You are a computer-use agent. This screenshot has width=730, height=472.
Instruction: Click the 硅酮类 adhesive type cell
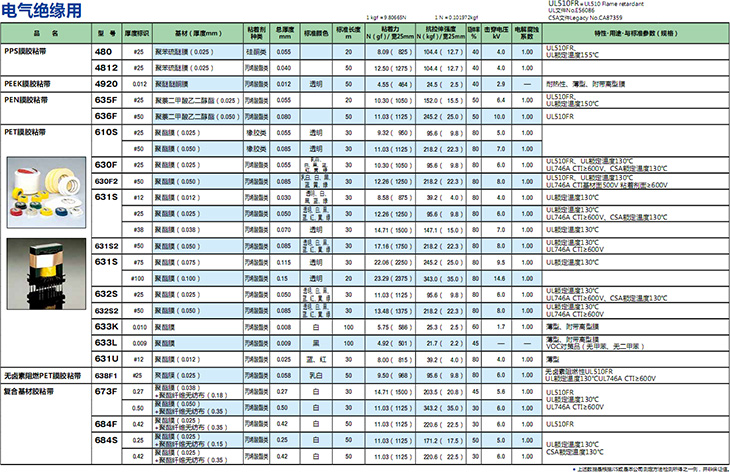coord(256,52)
